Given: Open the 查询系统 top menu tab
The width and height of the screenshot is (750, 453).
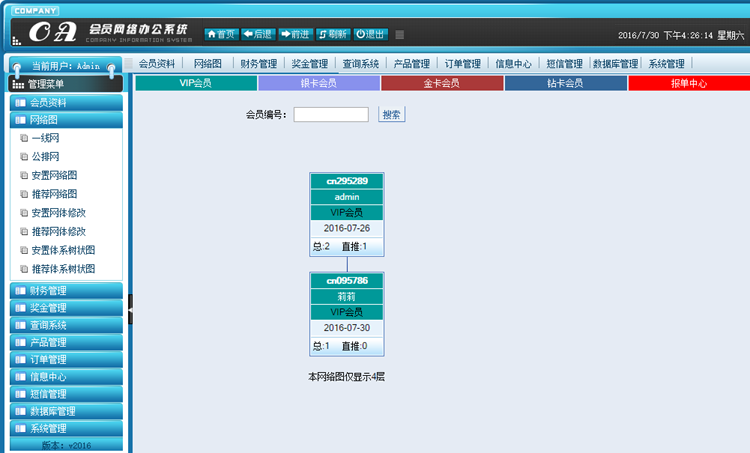Looking at the screenshot, I should click(360, 64).
